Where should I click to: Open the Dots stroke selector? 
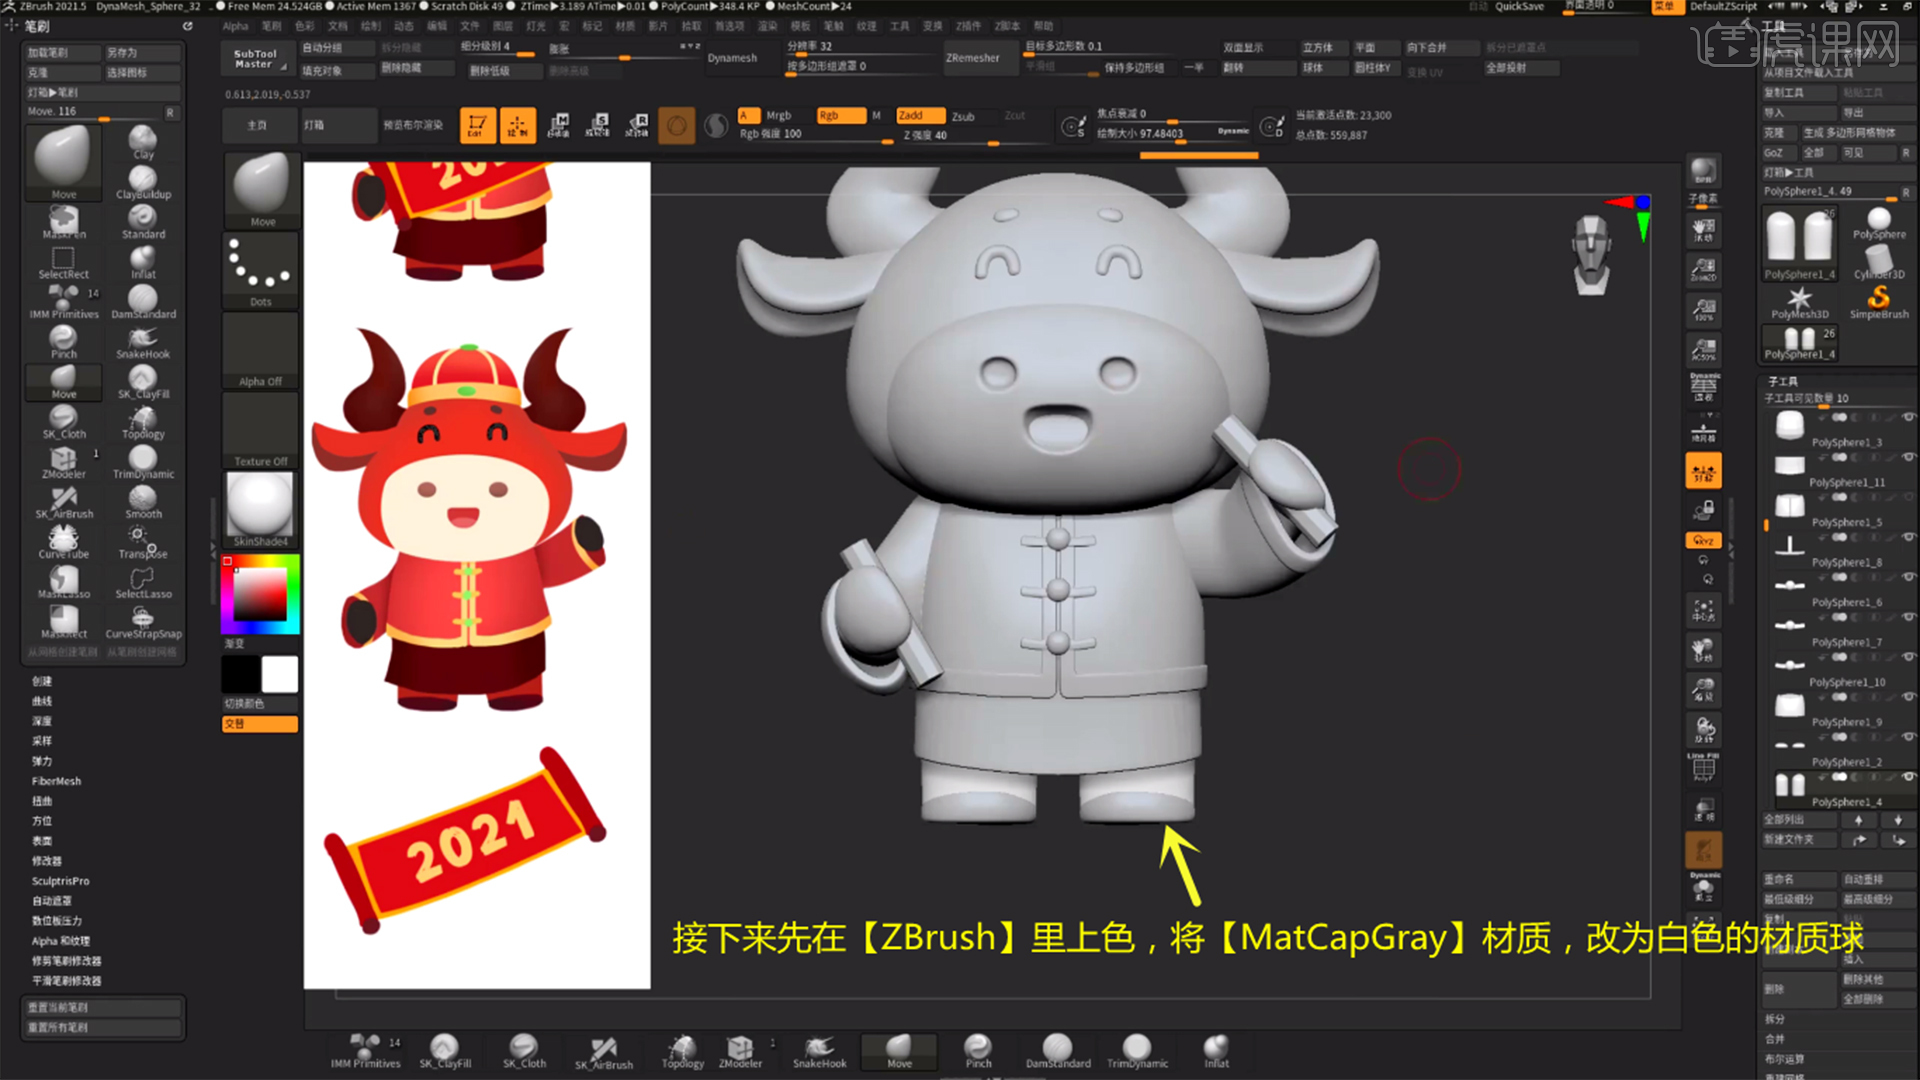259,268
